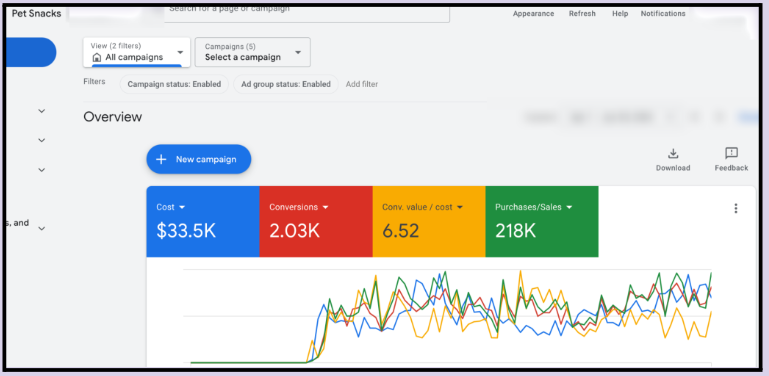769x376 pixels.
Task: Select the yellow Conv. value / cost 6.52 scorecard
Action: (x=429, y=222)
